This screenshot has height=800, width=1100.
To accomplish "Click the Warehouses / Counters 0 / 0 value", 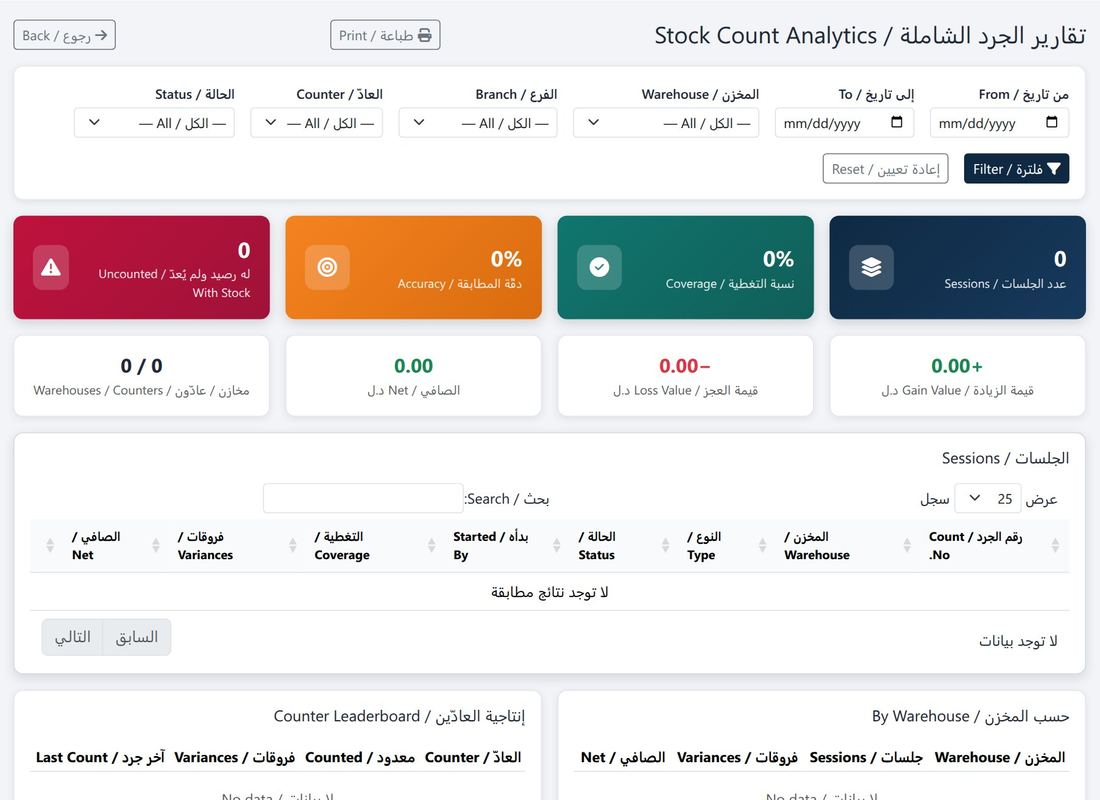I will (x=141, y=366).
